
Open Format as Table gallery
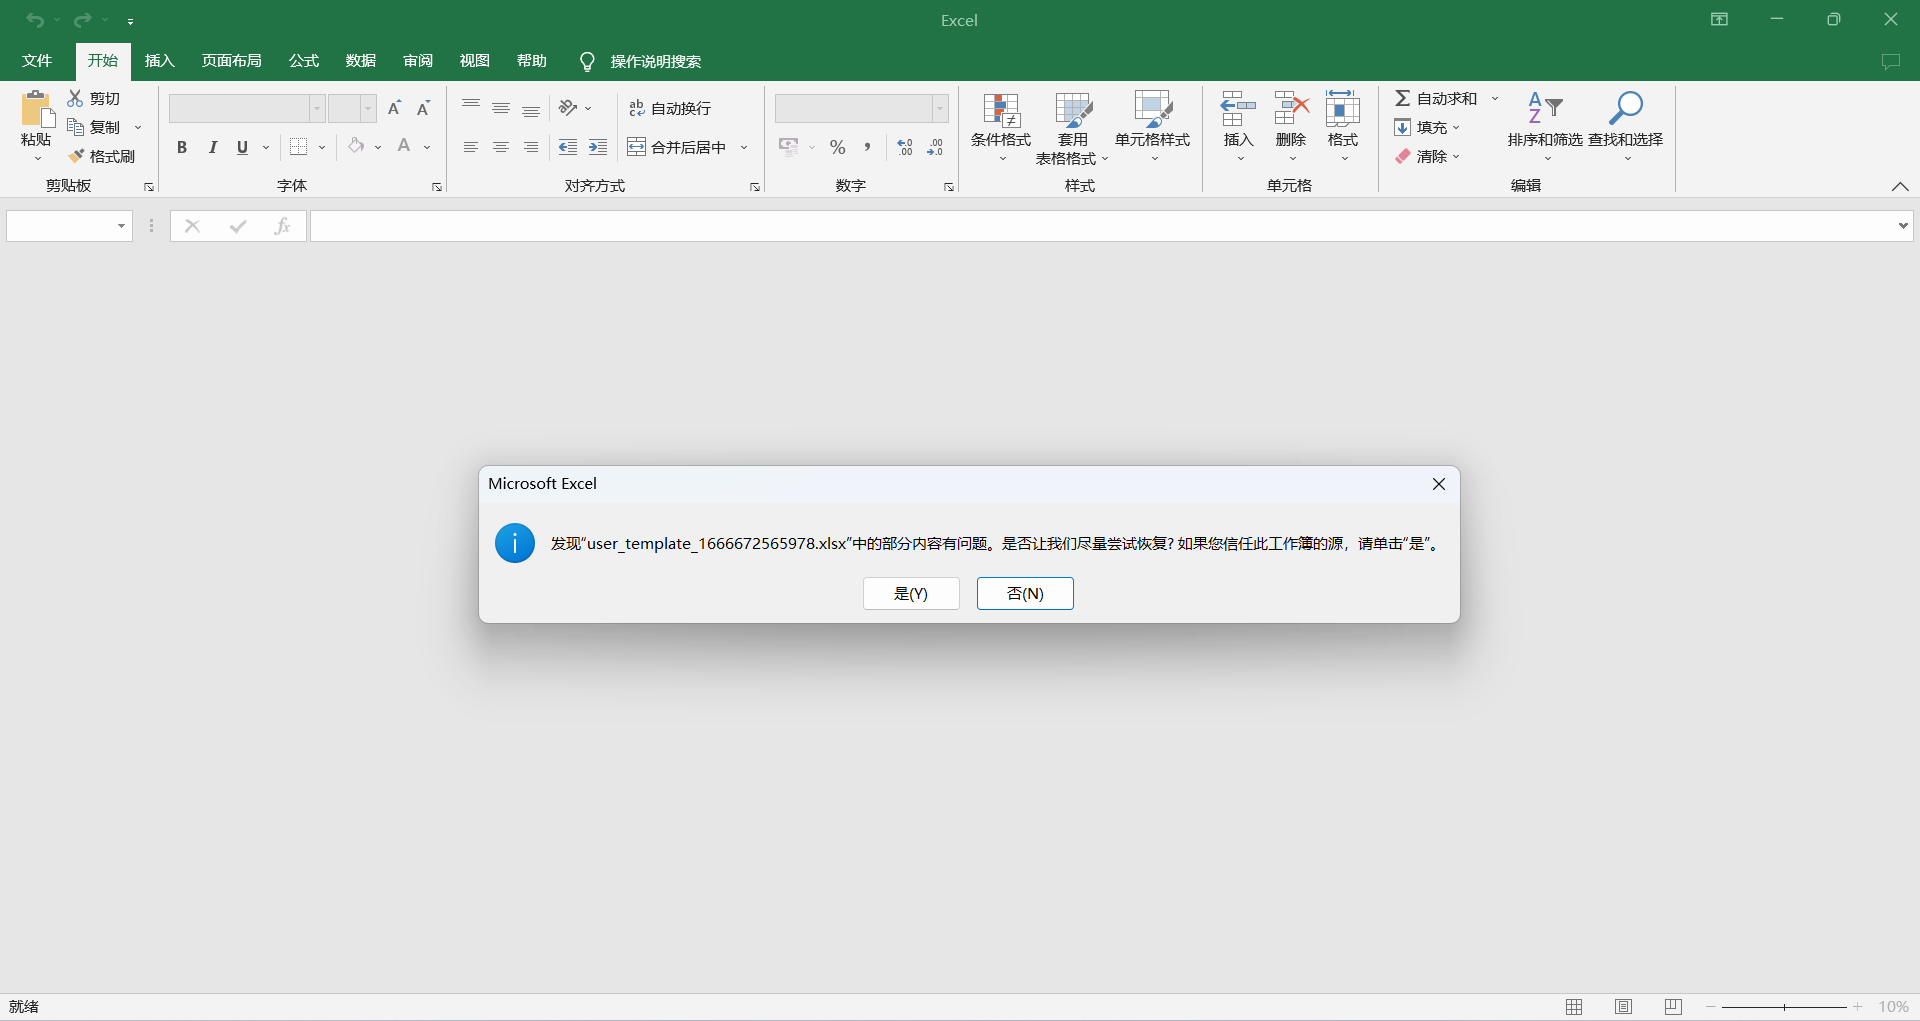1073,129
